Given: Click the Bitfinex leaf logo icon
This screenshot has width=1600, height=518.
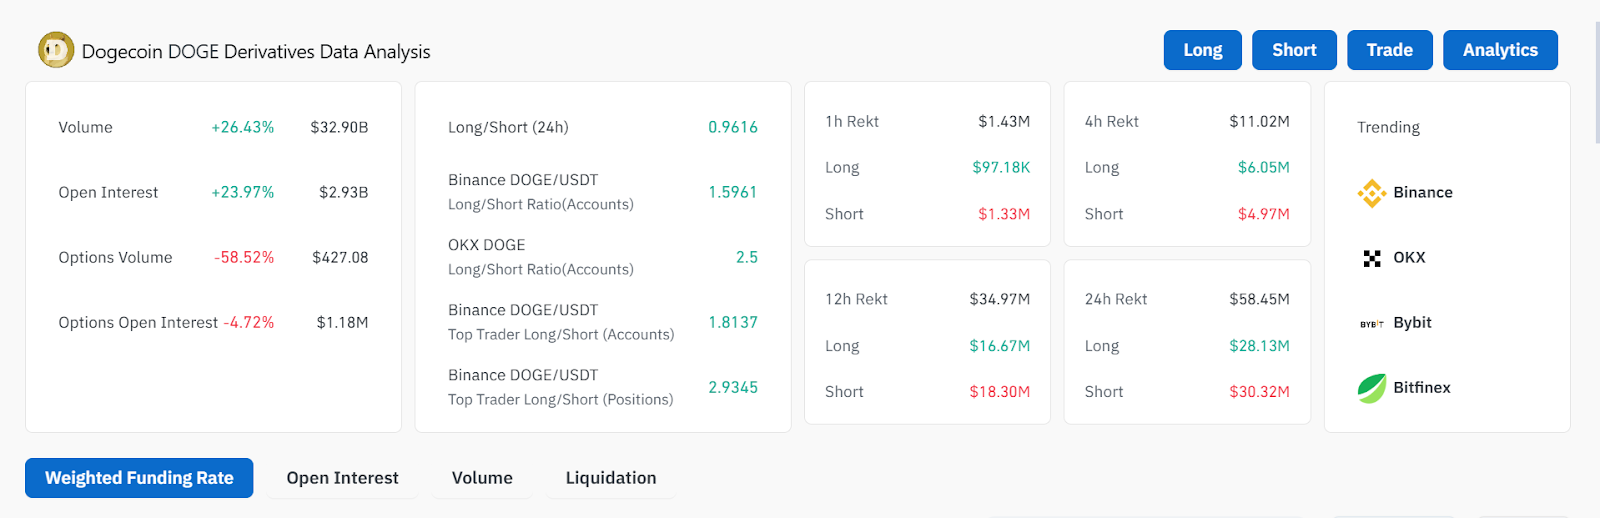Looking at the screenshot, I should click(x=1371, y=388).
